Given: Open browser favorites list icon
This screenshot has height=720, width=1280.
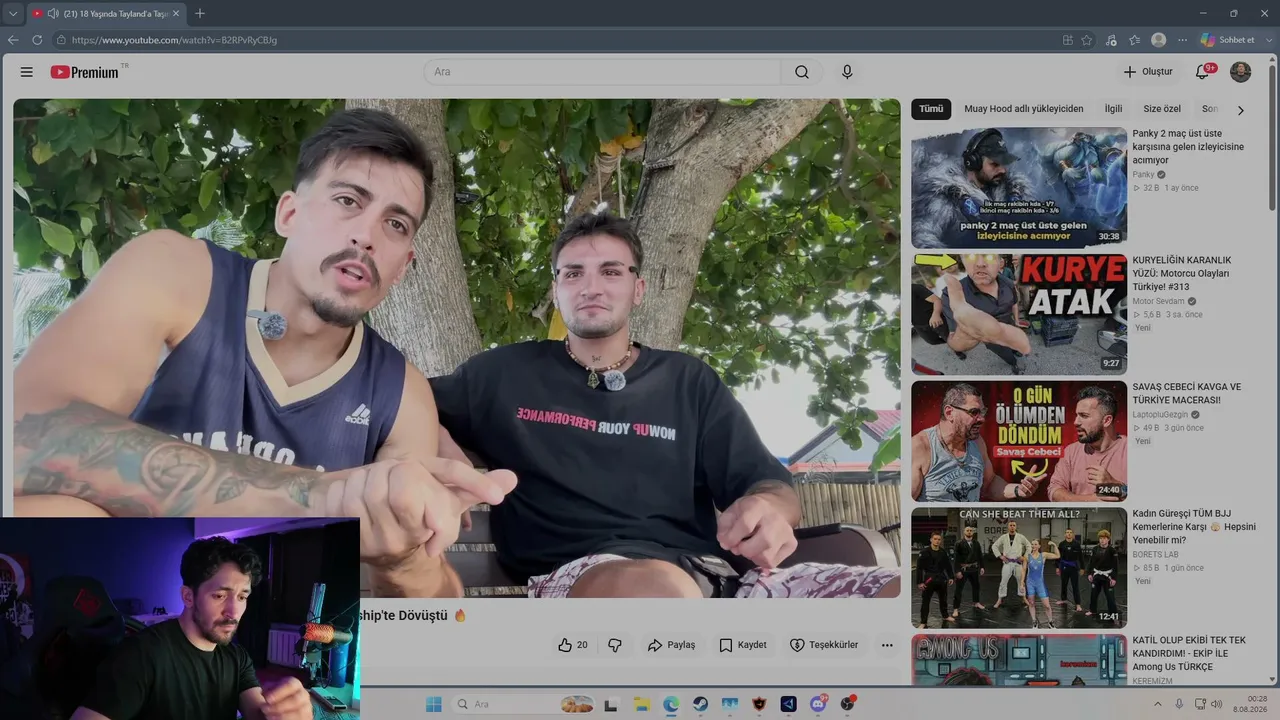Looking at the screenshot, I should coord(1135,40).
